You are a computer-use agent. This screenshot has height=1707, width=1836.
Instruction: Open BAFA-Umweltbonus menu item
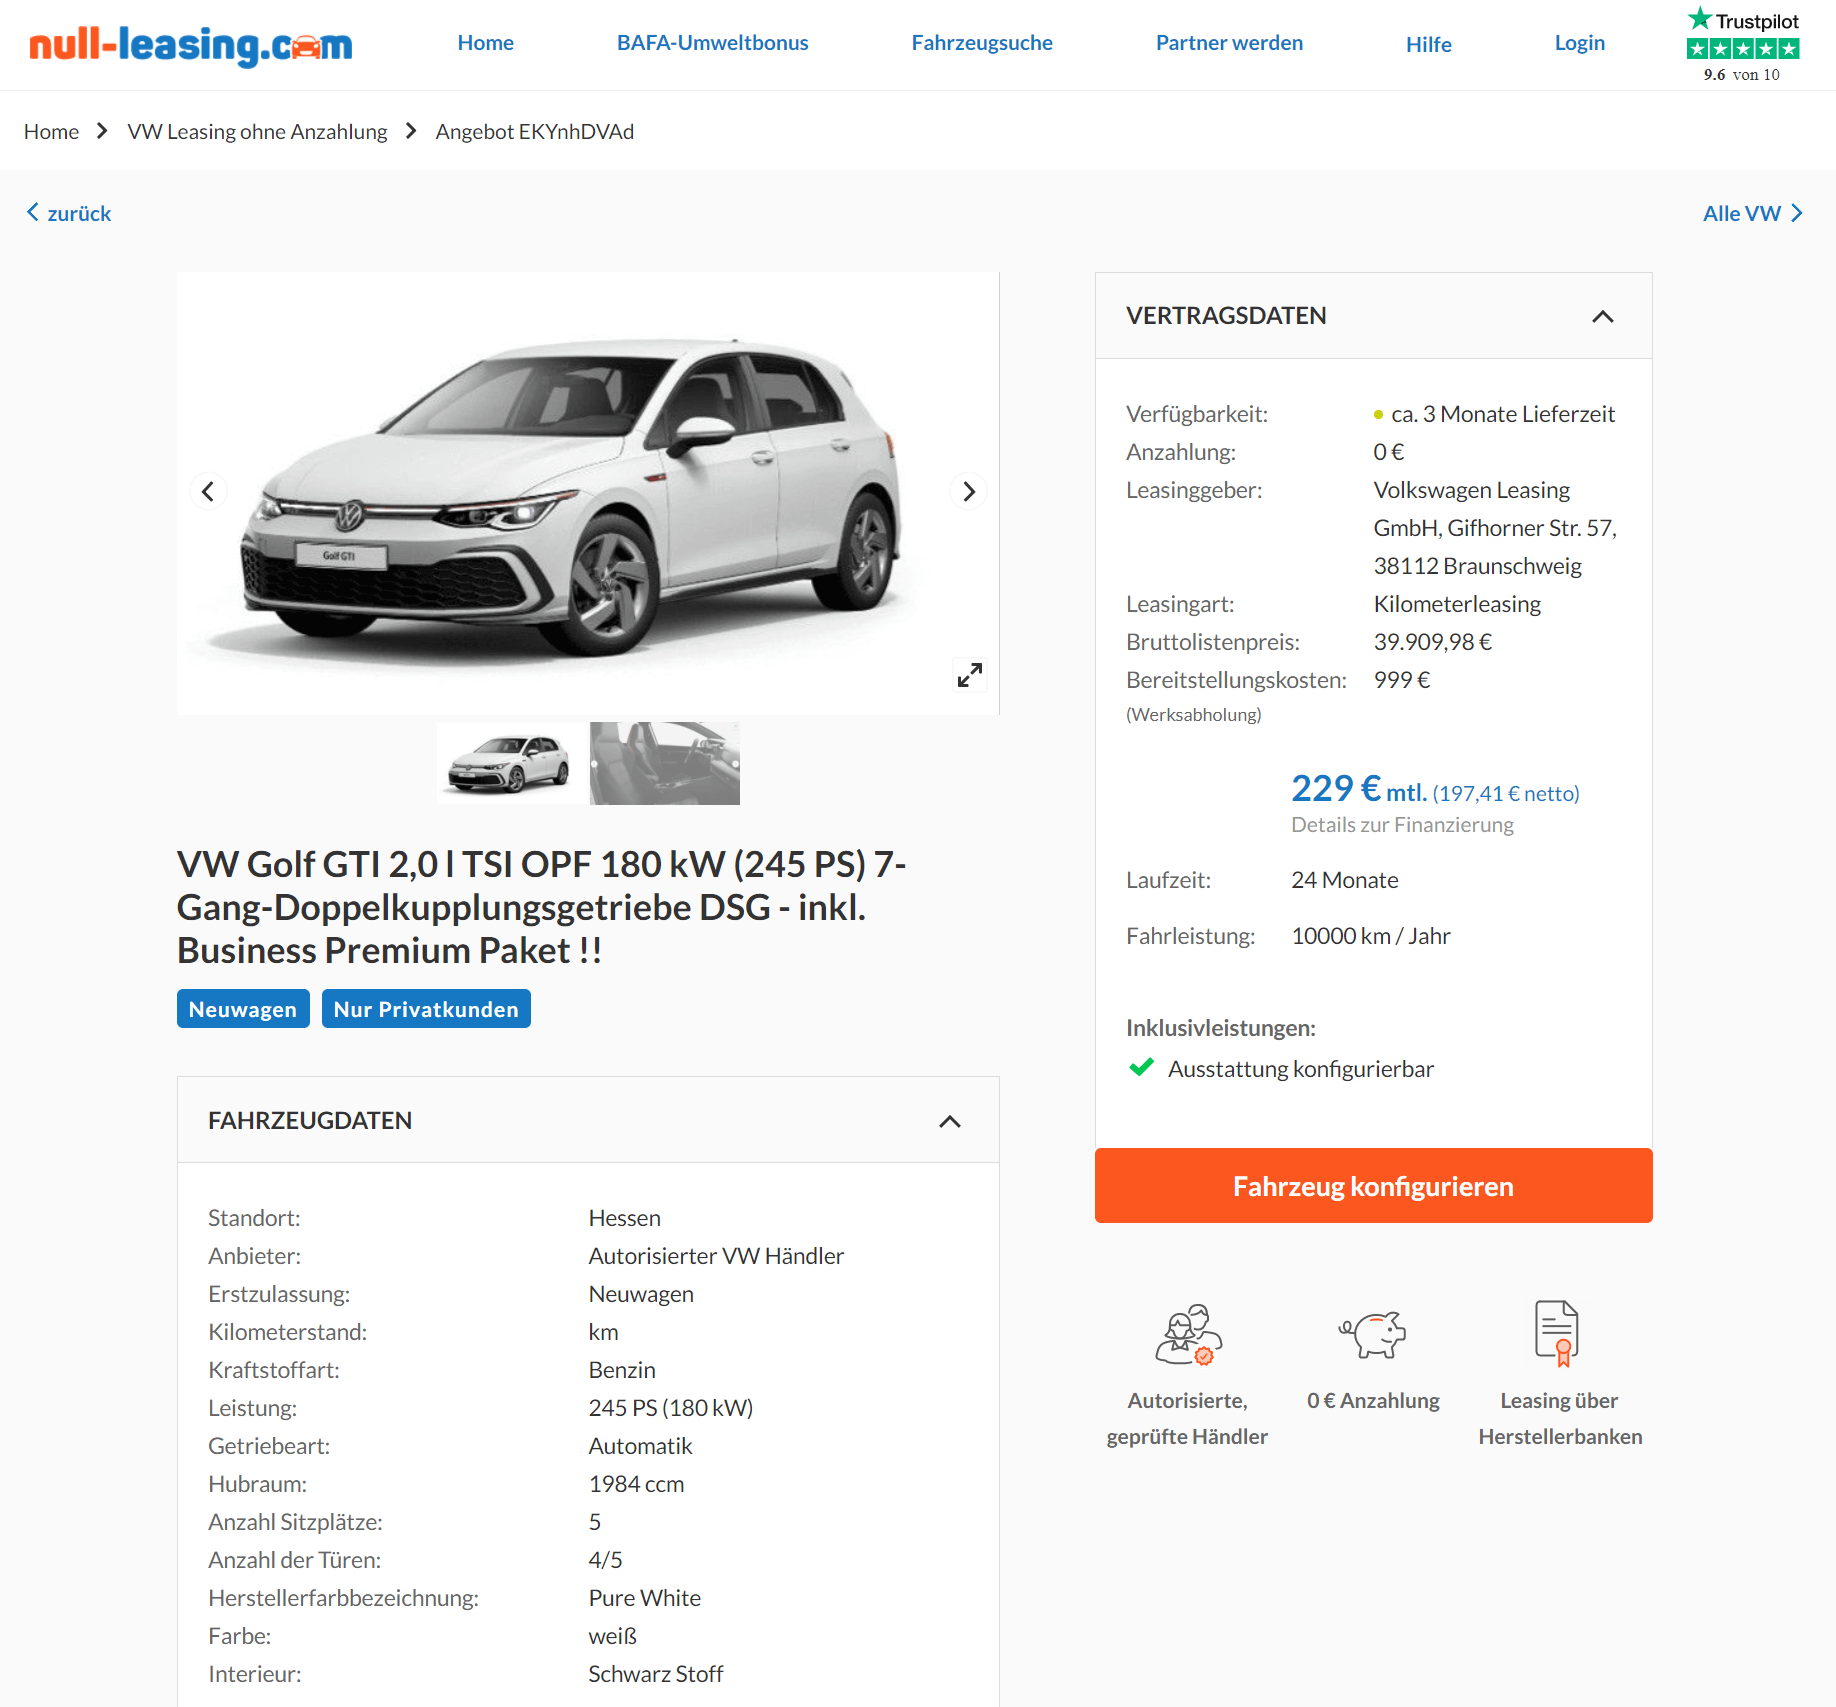click(712, 43)
